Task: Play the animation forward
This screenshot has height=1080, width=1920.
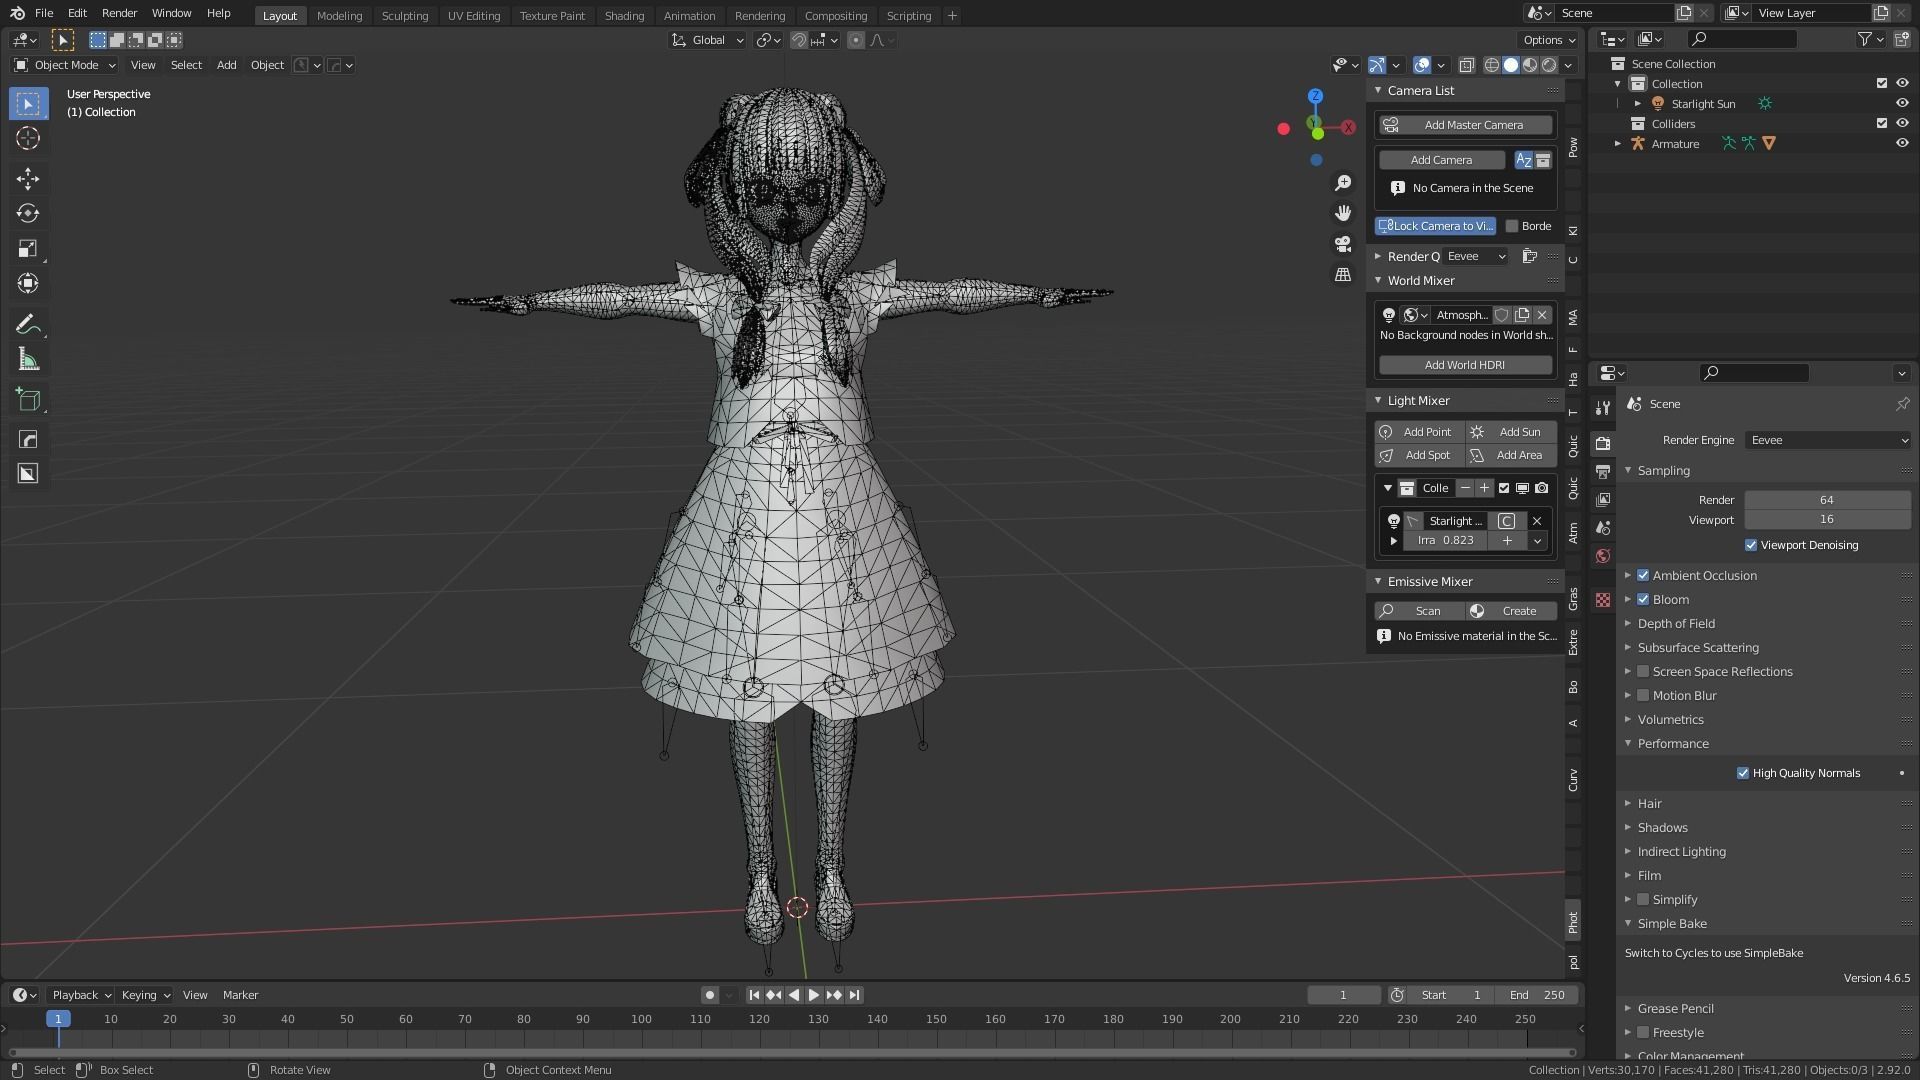Action: pos(814,995)
